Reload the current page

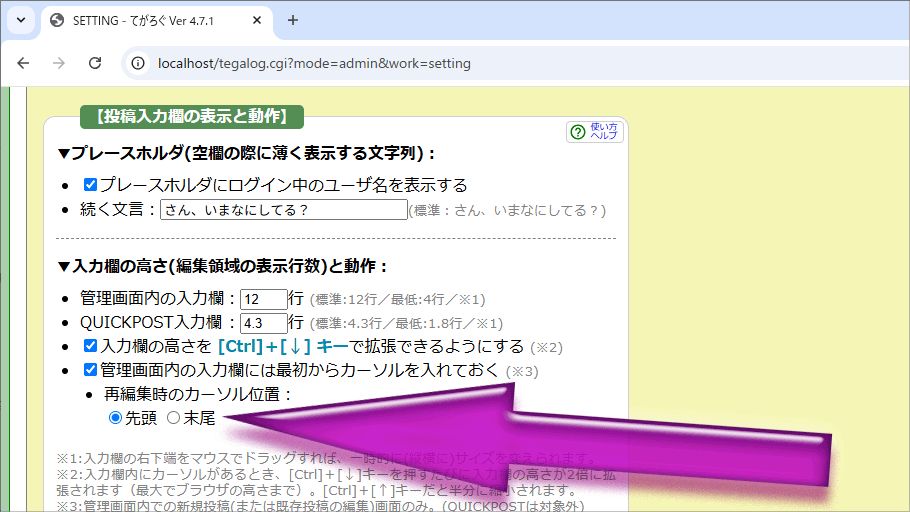click(95, 63)
